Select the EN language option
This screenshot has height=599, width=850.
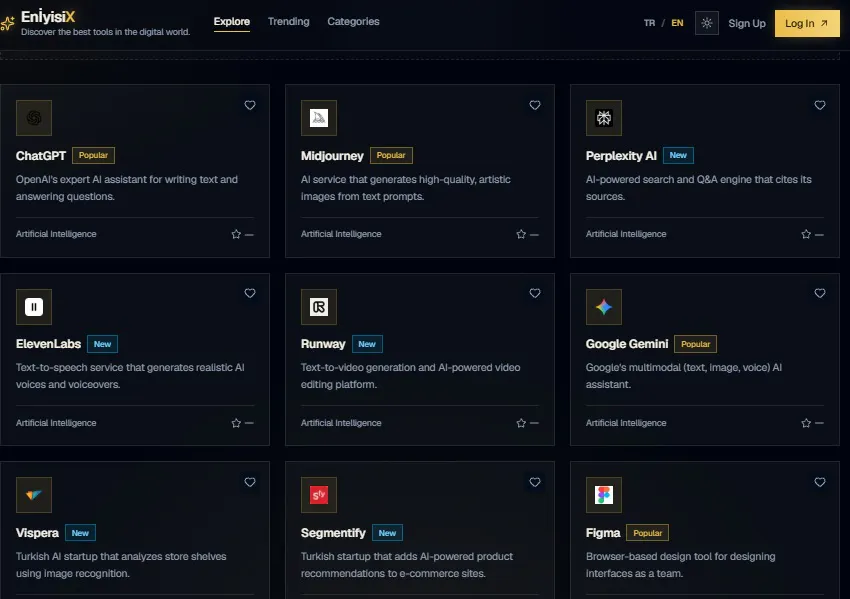[678, 23]
